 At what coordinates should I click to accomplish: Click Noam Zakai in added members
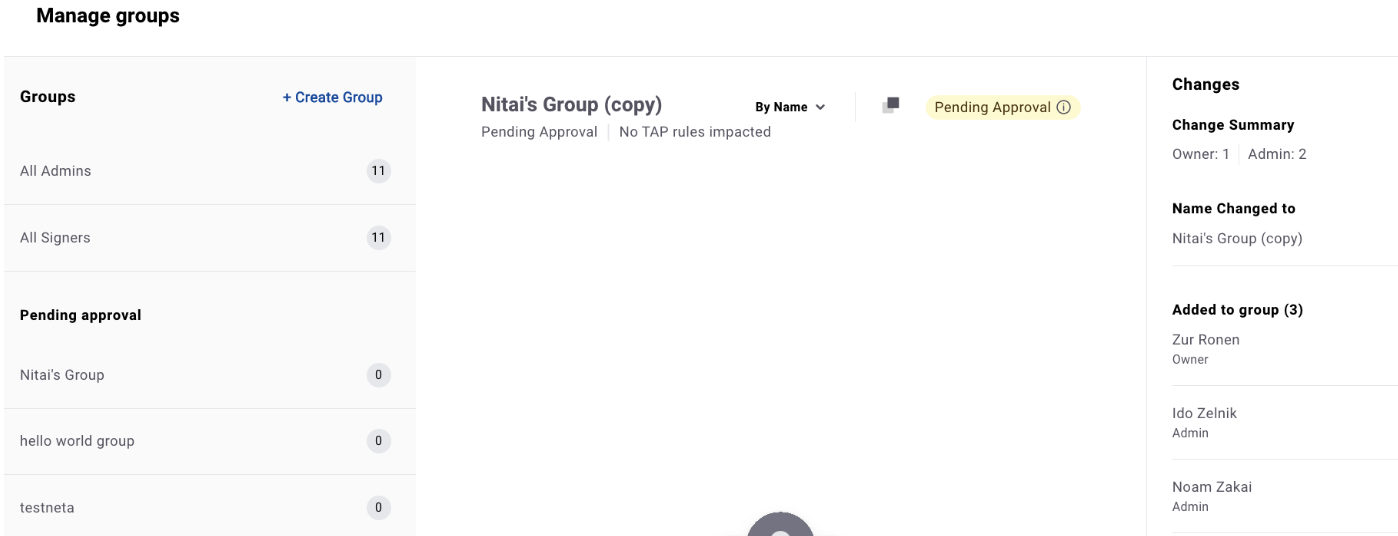click(x=1212, y=487)
